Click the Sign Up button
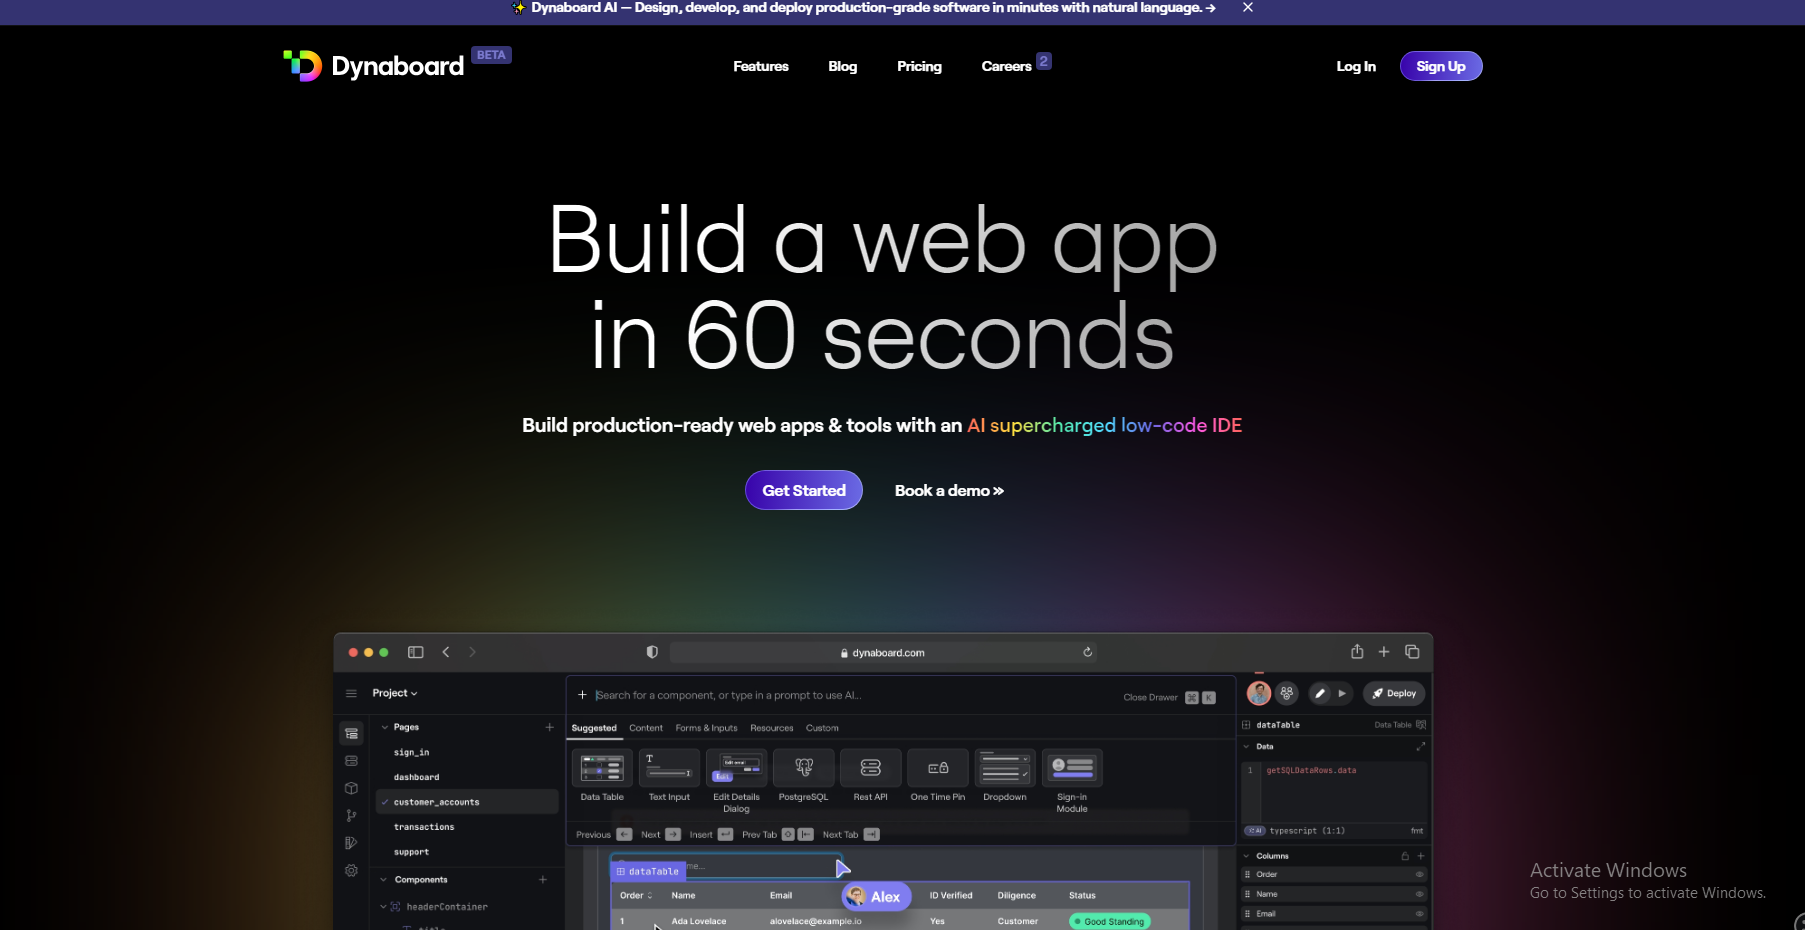The width and height of the screenshot is (1805, 930). [1441, 66]
